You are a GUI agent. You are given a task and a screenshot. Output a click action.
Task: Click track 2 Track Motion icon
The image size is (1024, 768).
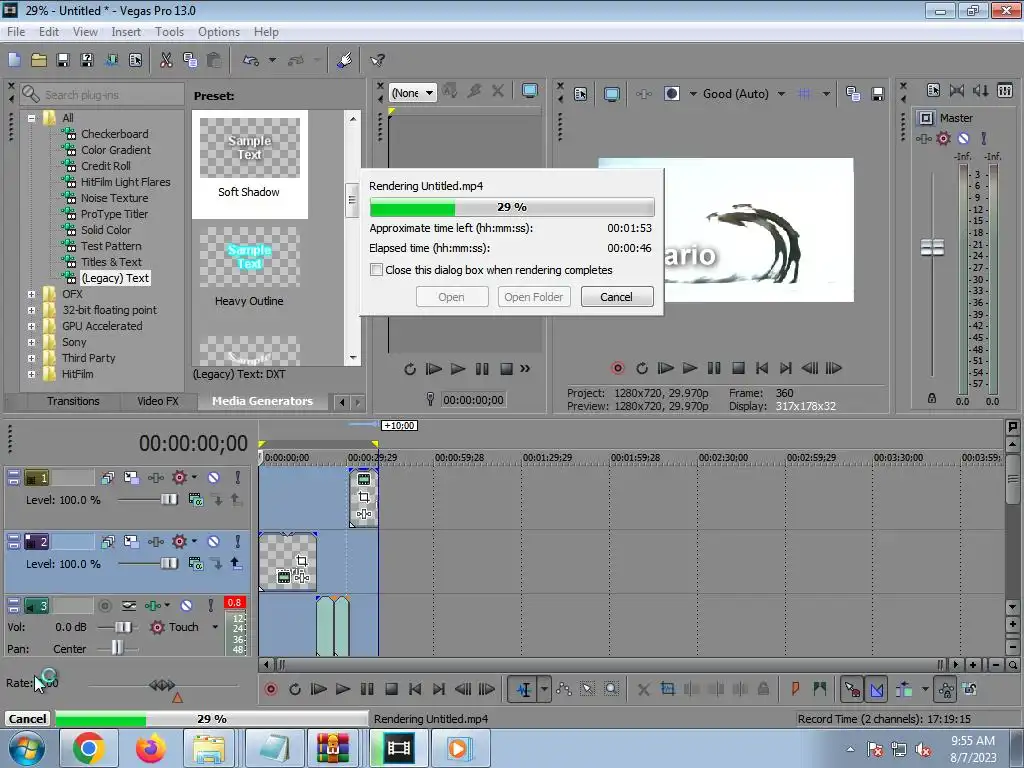pyautogui.click(x=132, y=542)
